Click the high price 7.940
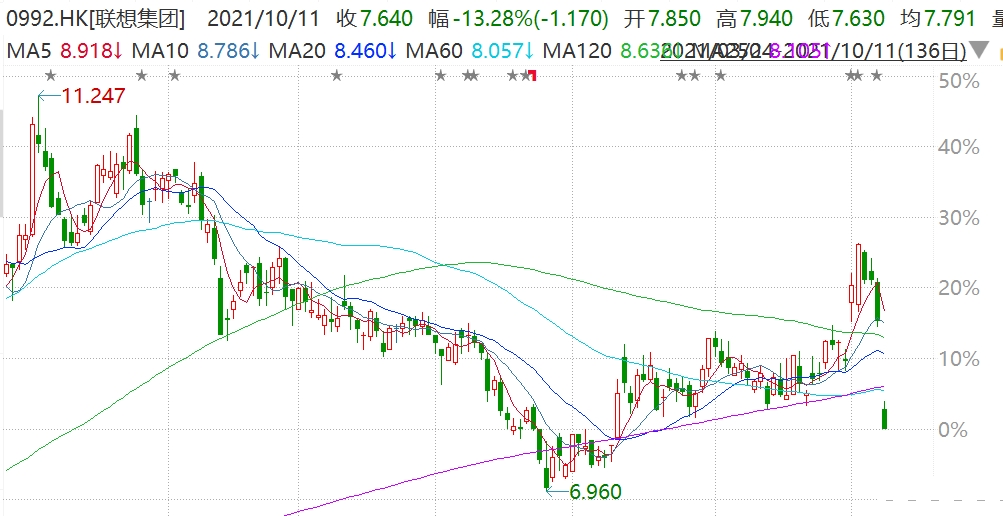 [x=768, y=19]
